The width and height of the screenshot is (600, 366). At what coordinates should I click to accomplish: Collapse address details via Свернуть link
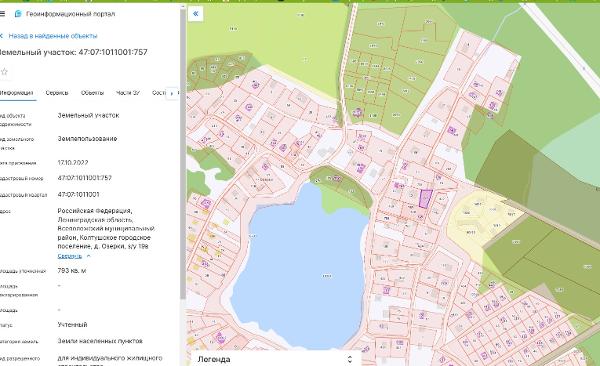(70, 256)
